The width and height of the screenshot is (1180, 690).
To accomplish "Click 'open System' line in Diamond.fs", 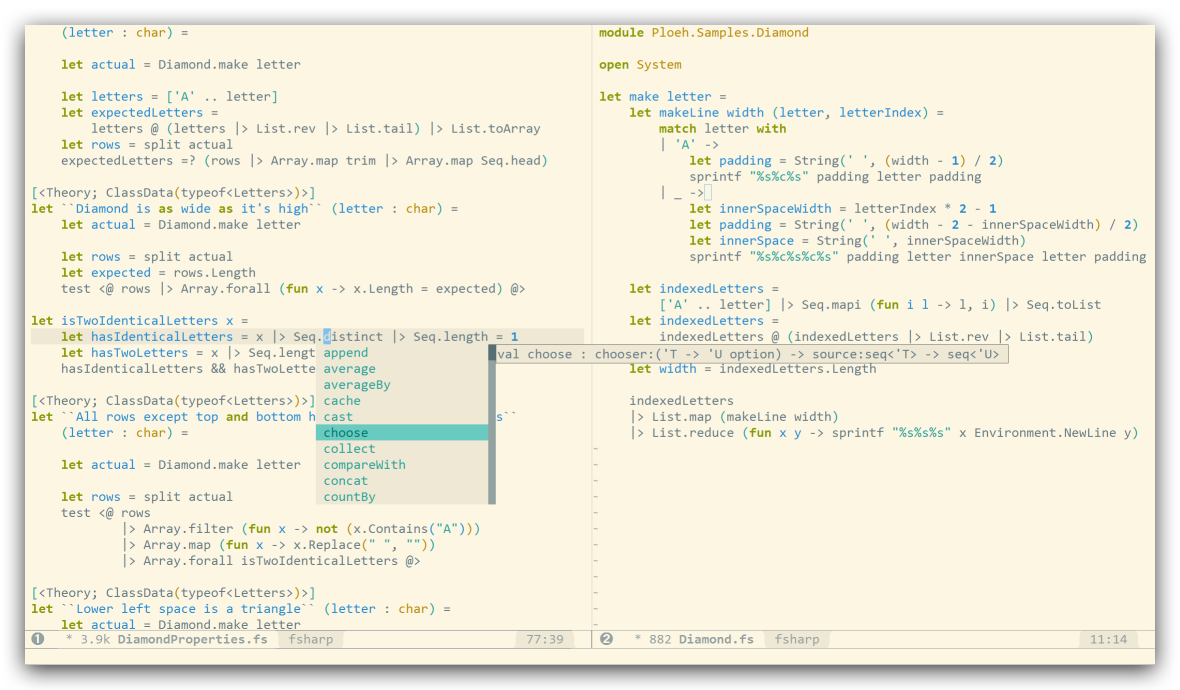I will click(640, 65).
